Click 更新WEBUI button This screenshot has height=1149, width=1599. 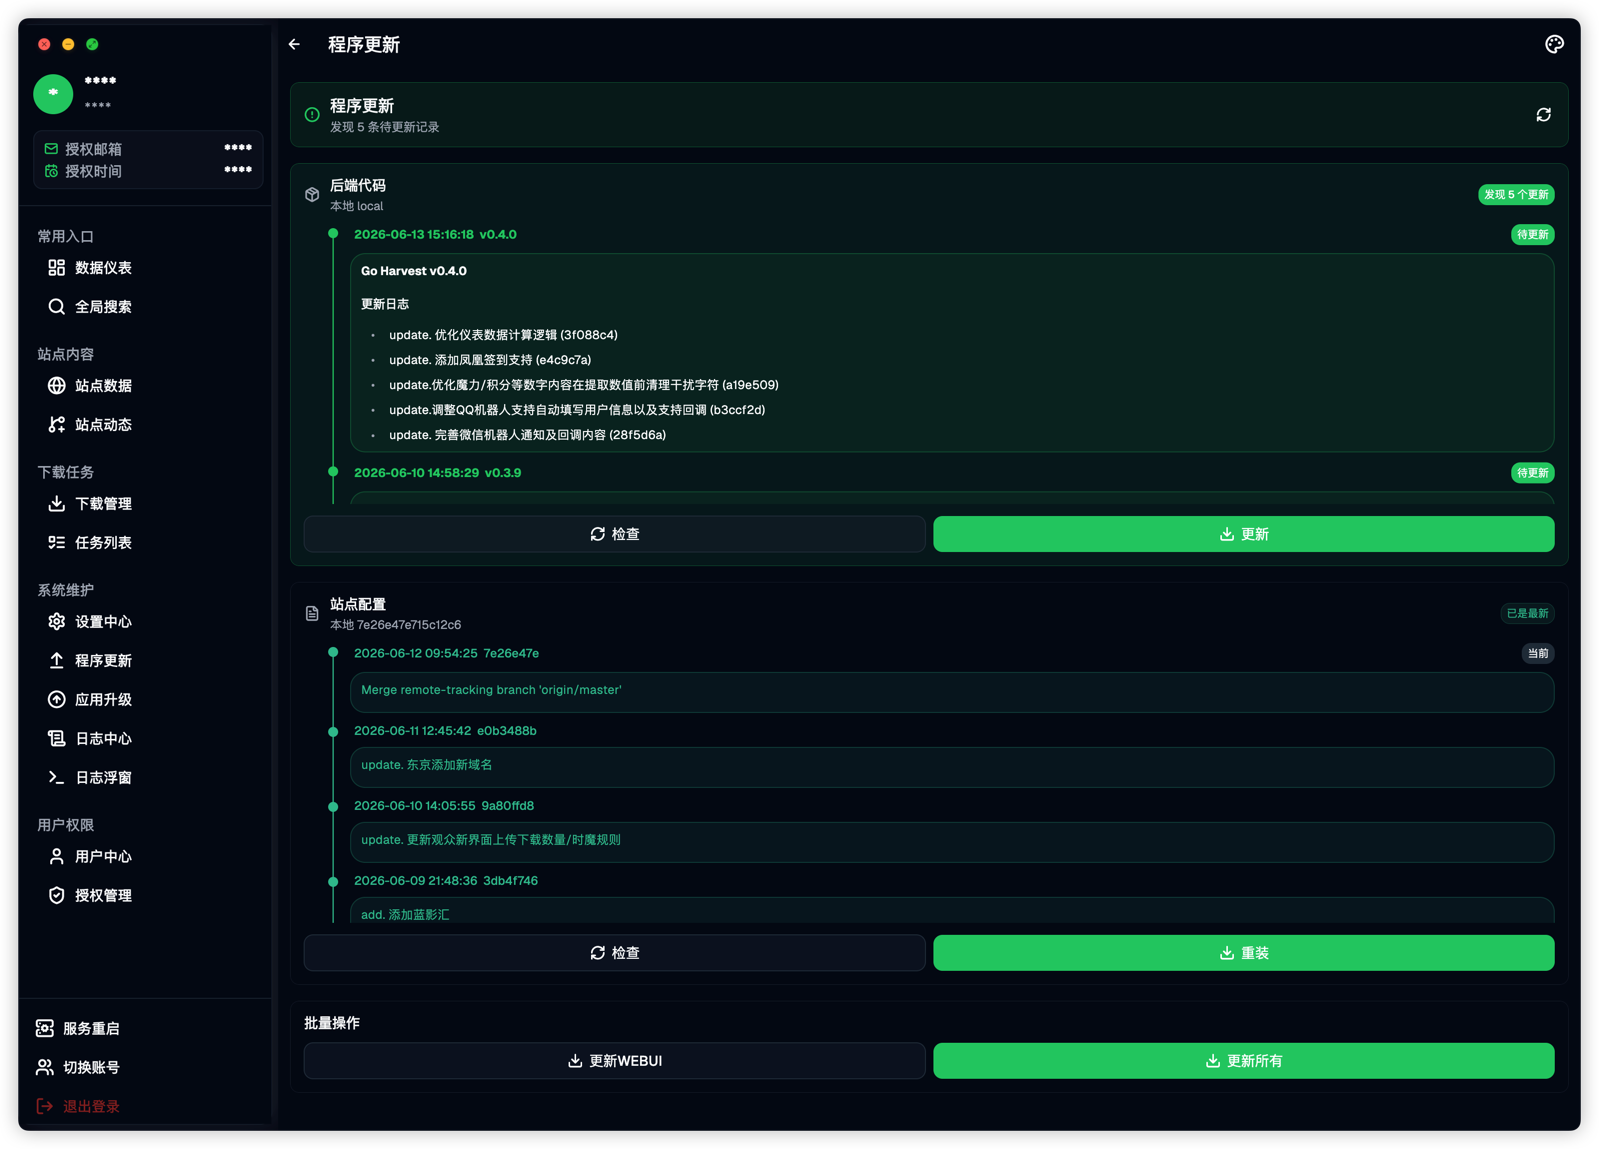[x=614, y=1061]
